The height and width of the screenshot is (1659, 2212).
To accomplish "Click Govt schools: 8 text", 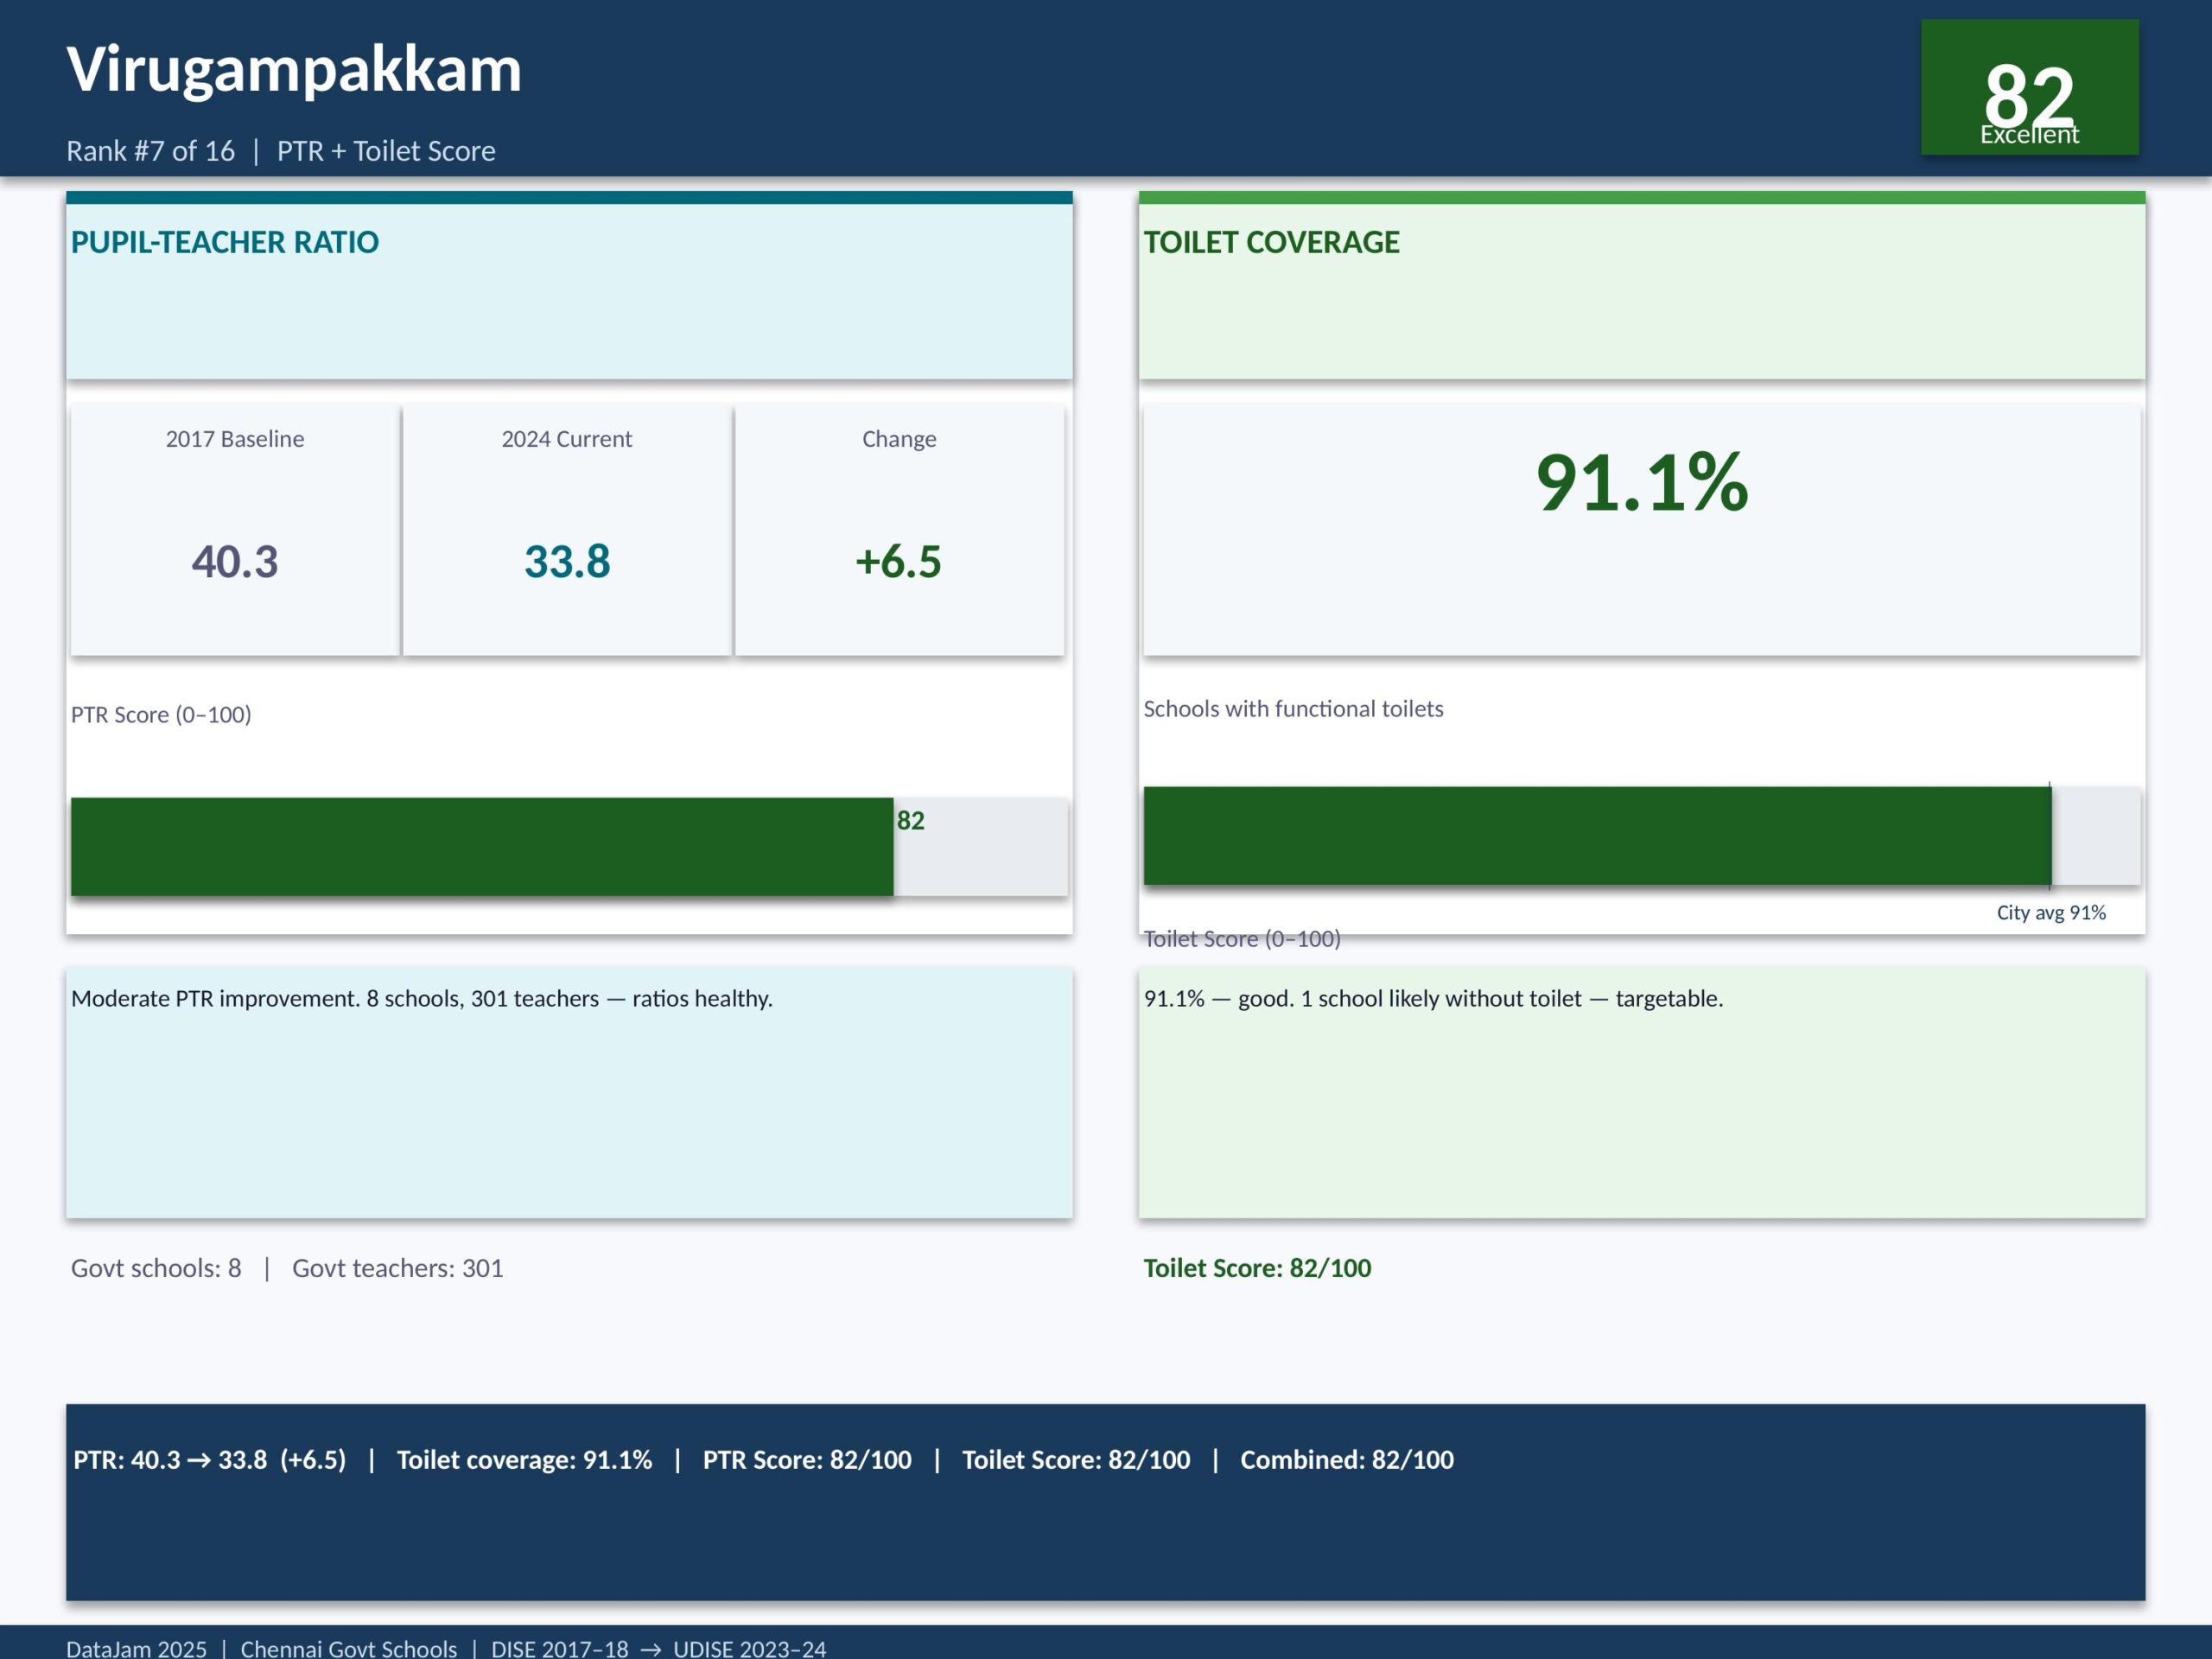I will tap(156, 1268).
